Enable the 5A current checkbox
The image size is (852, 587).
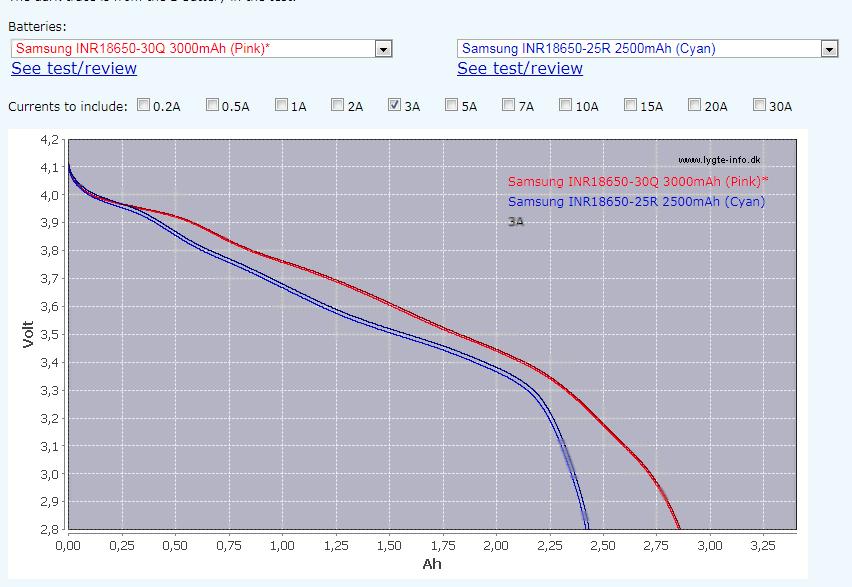point(452,105)
